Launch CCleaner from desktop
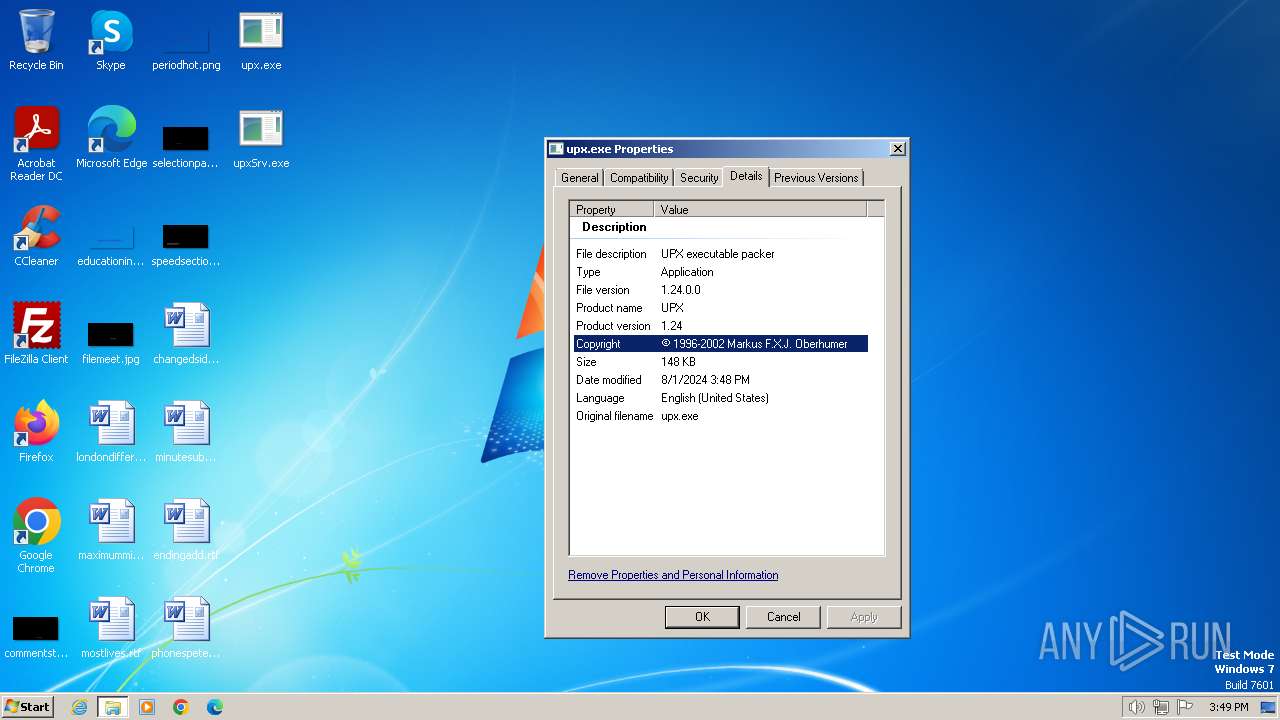The height and width of the screenshot is (720, 1280). coord(36,236)
